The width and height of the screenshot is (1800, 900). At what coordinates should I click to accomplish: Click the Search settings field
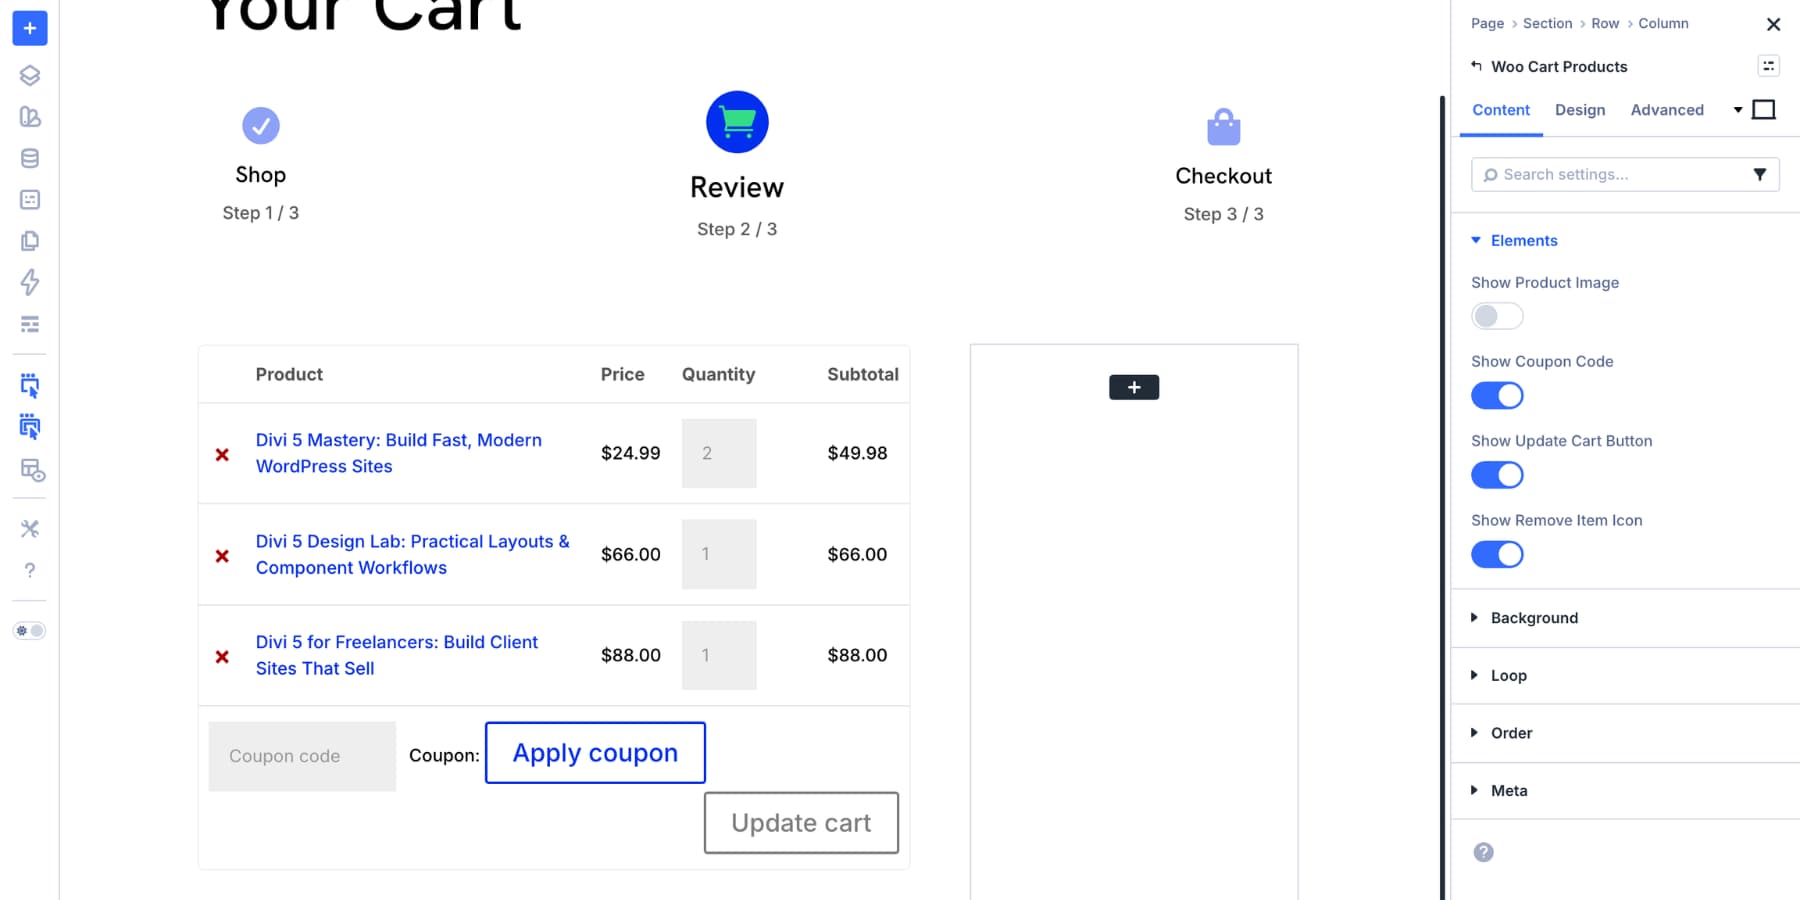pyautogui.click(x=1625, y=174)
